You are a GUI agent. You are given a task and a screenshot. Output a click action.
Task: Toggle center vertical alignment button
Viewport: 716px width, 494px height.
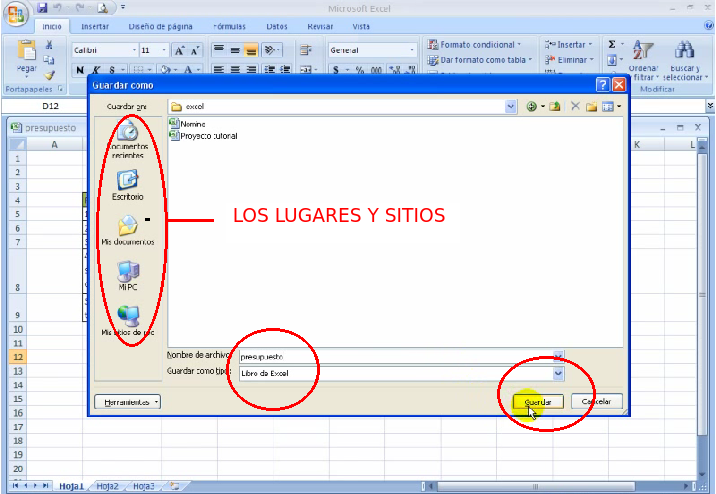pyautogui.click(x=232, y=50)
